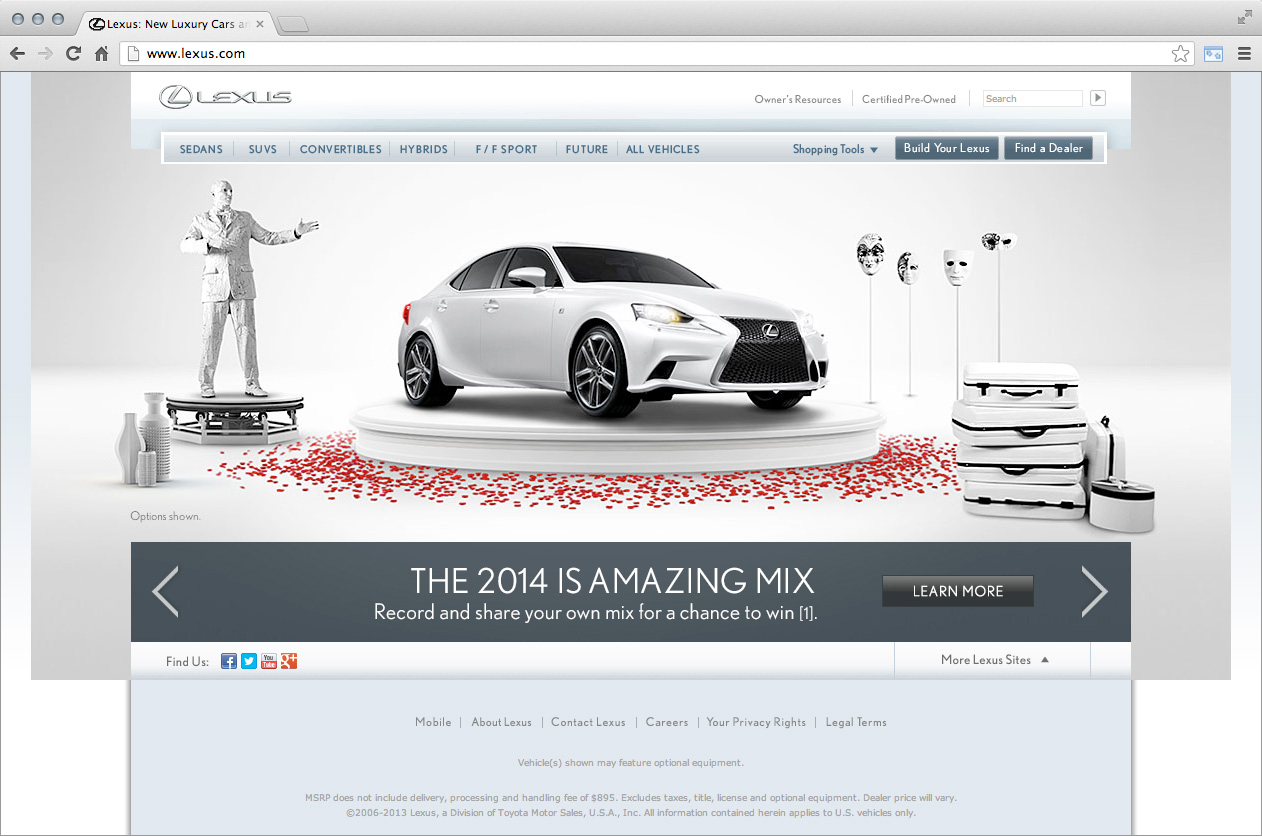Click the YouTube icon in footer
This screenshot has height=836, width=1262.
269,661
